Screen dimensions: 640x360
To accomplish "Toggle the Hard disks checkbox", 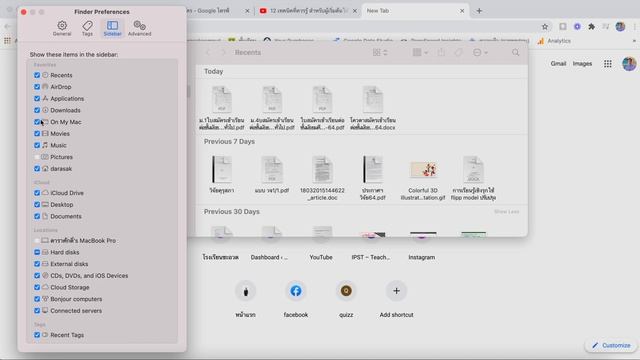I will click(37, 252).
